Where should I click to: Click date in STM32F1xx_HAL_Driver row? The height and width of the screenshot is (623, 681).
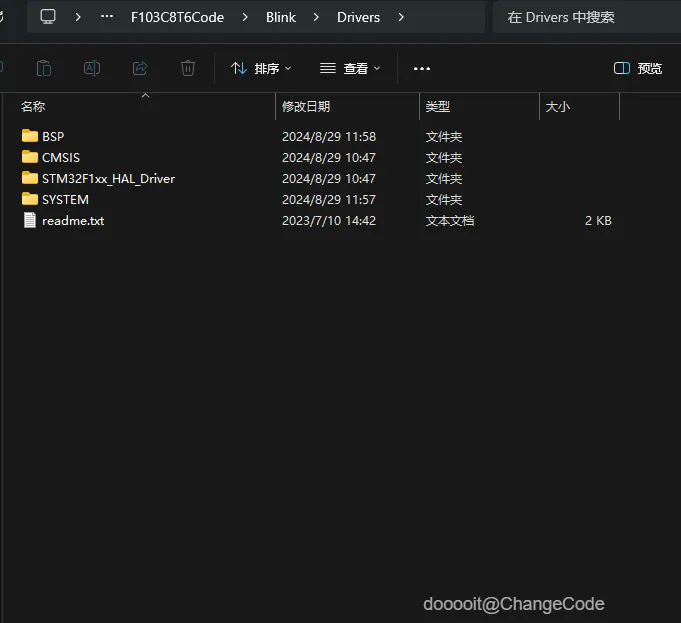[x=329, y=179]
